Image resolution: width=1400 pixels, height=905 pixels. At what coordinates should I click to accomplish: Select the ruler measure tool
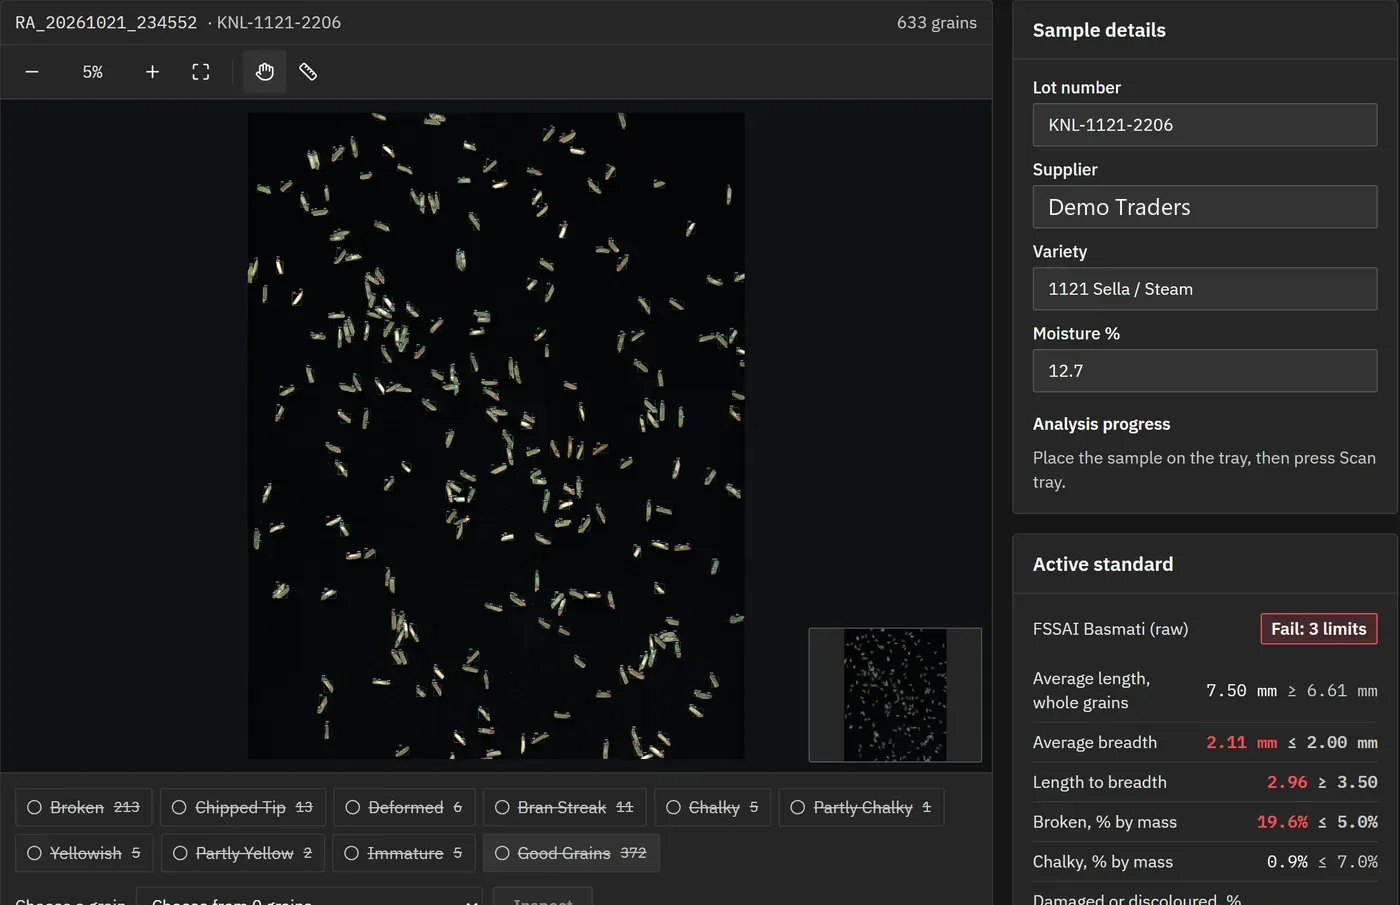click(308, 72)
